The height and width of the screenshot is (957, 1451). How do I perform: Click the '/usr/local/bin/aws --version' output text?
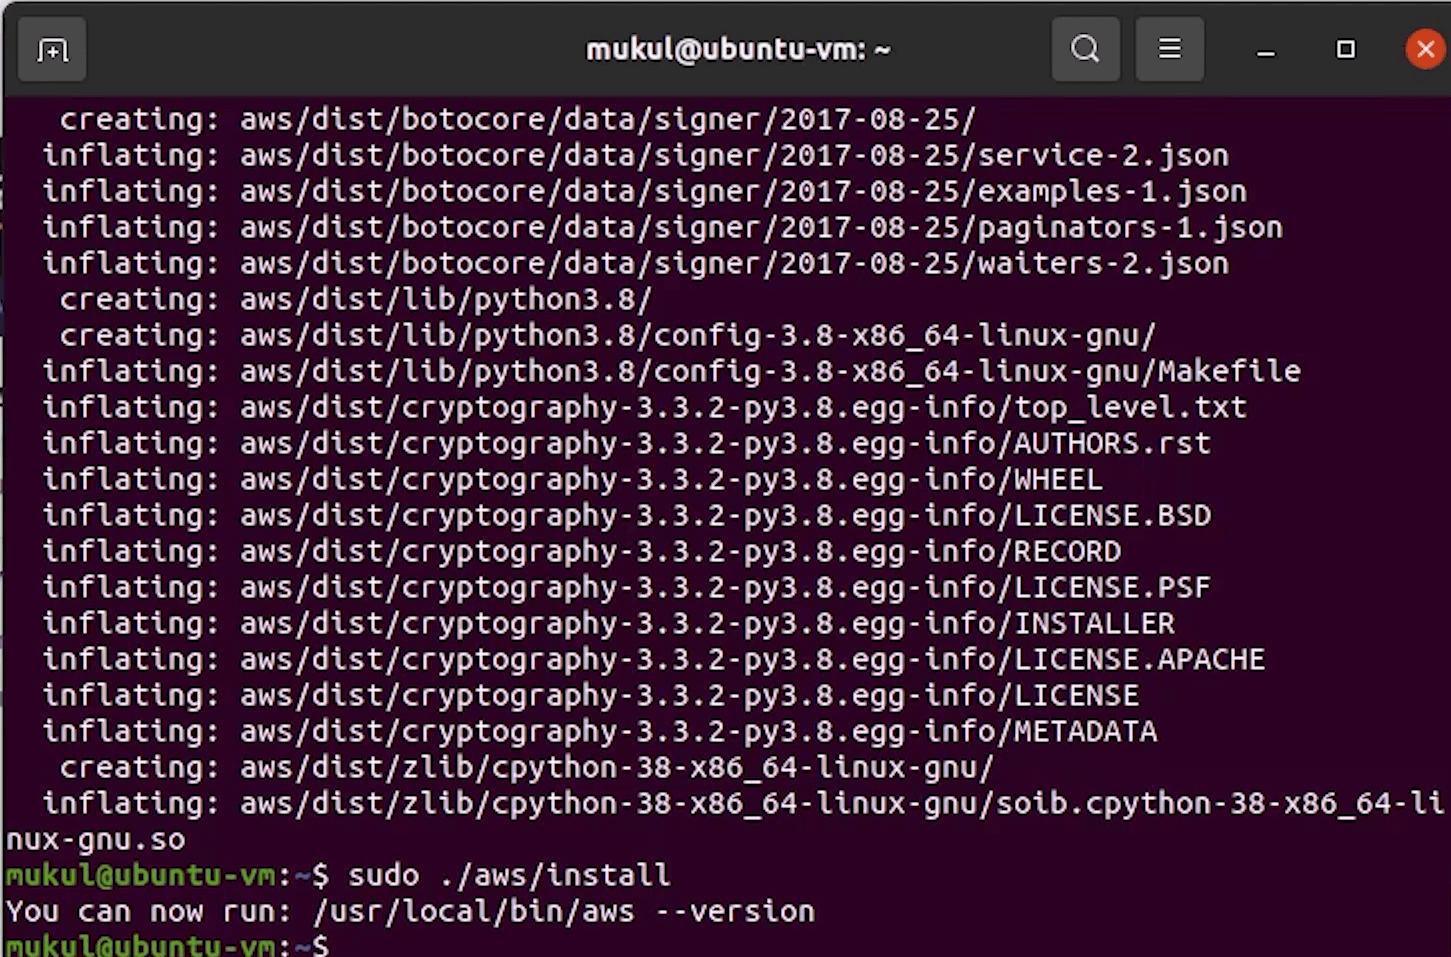pyautogui.click(x=563, y=911)
